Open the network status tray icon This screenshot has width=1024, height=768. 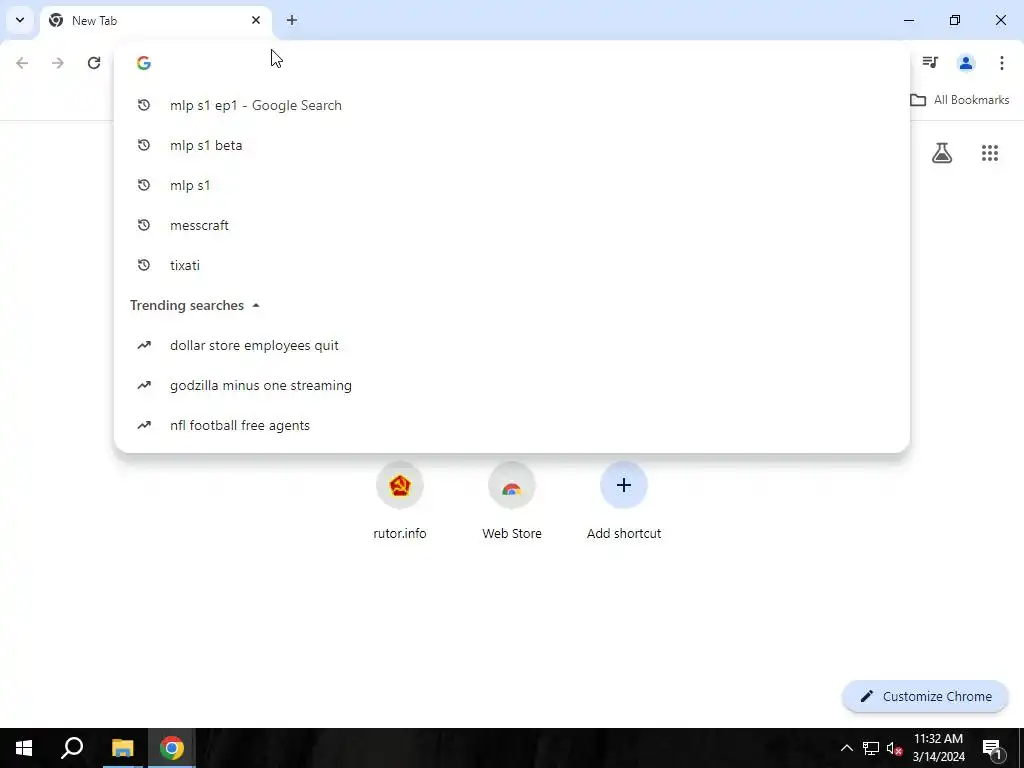871,748
